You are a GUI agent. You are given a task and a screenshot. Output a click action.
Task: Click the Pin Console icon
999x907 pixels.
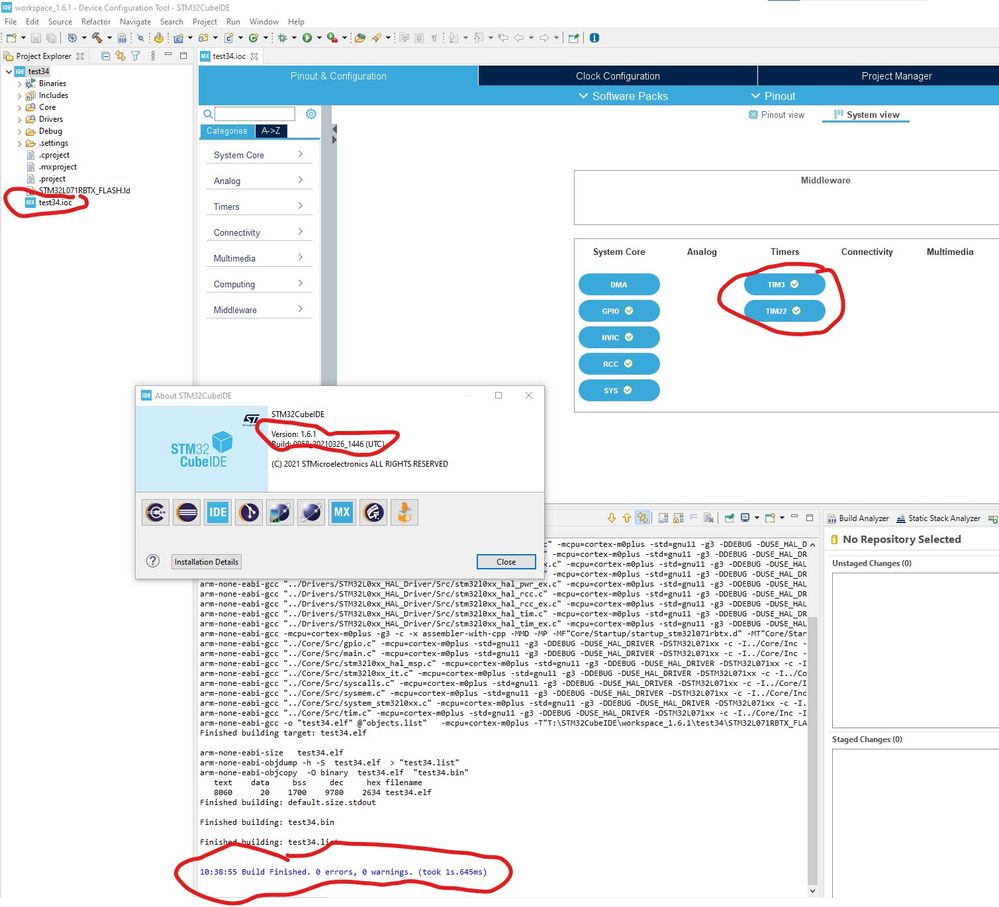coord(729,518)
